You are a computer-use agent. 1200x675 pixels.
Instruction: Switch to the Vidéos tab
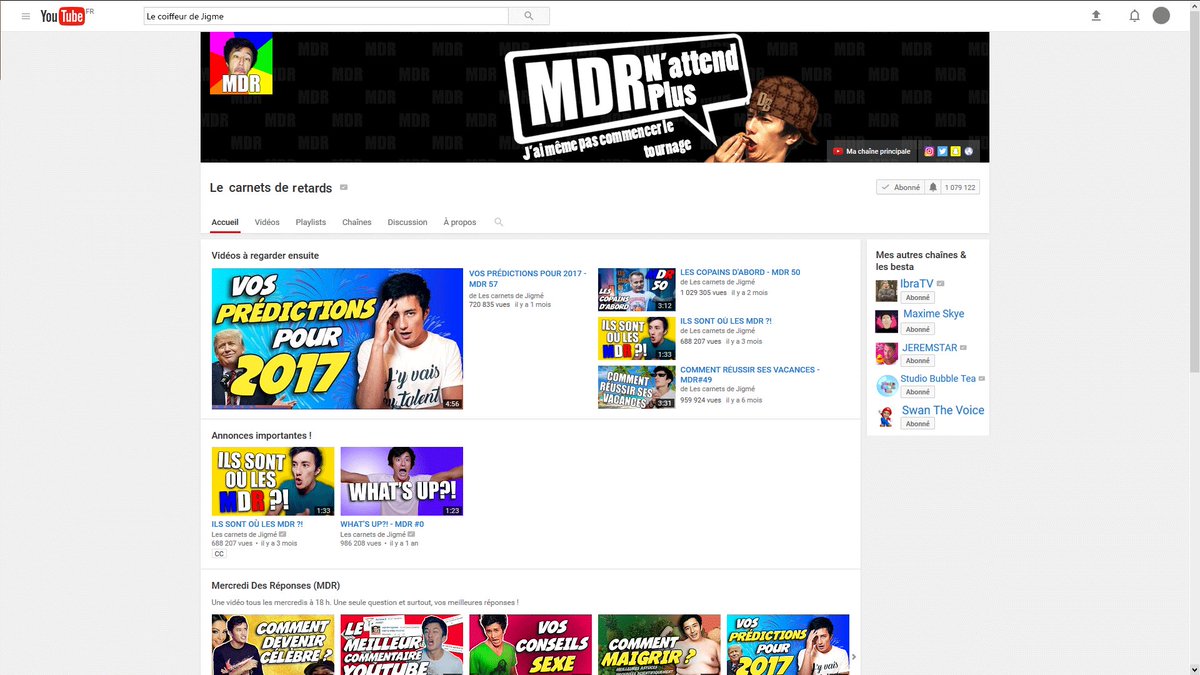(x=267, y=222)
